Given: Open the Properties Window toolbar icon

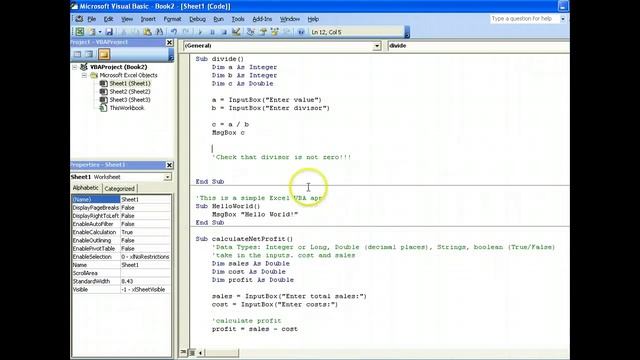Looking at the screenshot, I should pos(263,32).
